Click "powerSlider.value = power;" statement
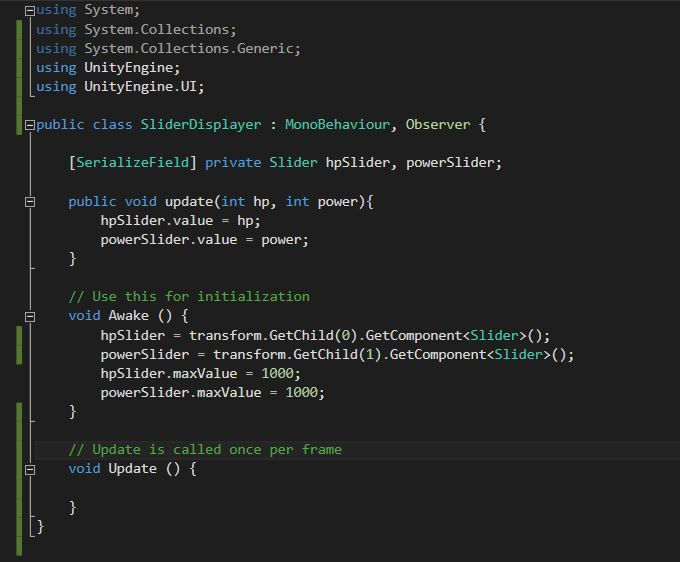The image size is (680, 562). pyautogui.click(x=205, y=240)
